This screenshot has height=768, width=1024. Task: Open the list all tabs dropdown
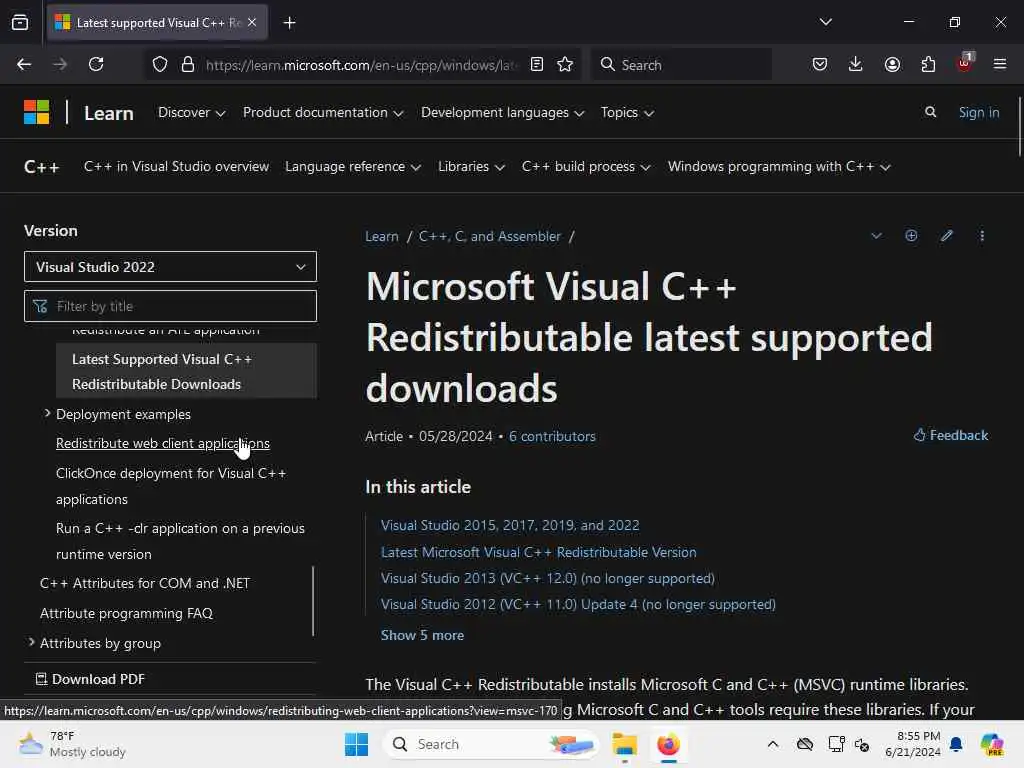[x=825, y=22]
